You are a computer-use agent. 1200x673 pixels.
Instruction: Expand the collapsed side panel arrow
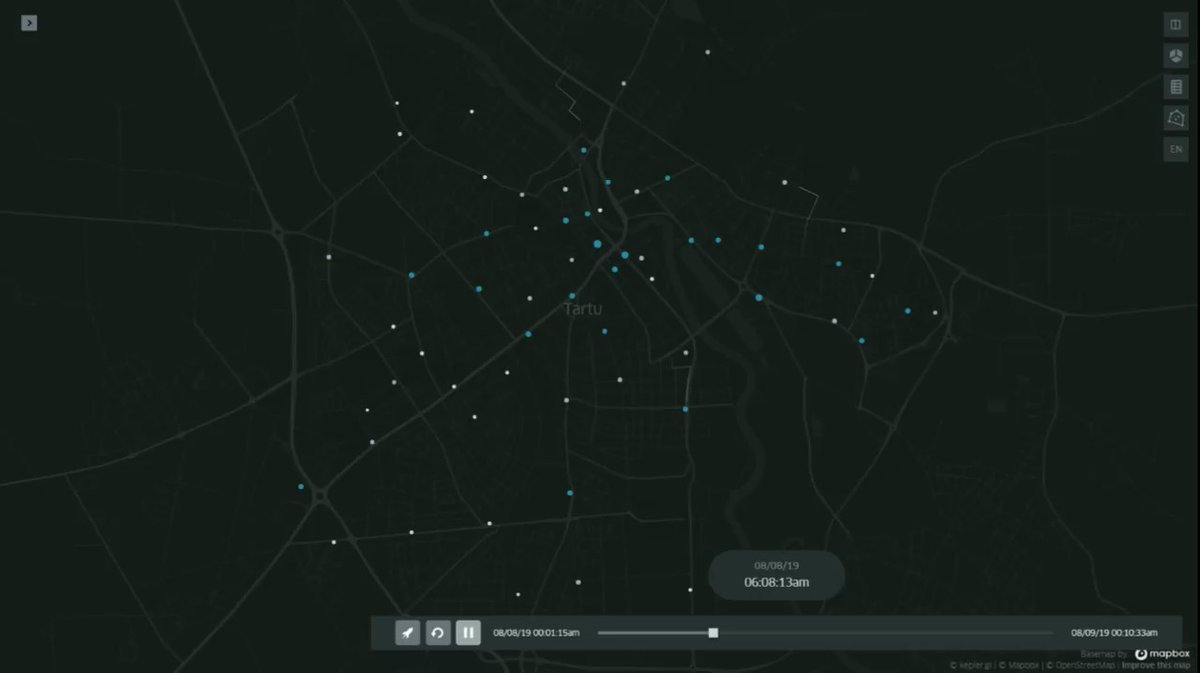point(29,22)
